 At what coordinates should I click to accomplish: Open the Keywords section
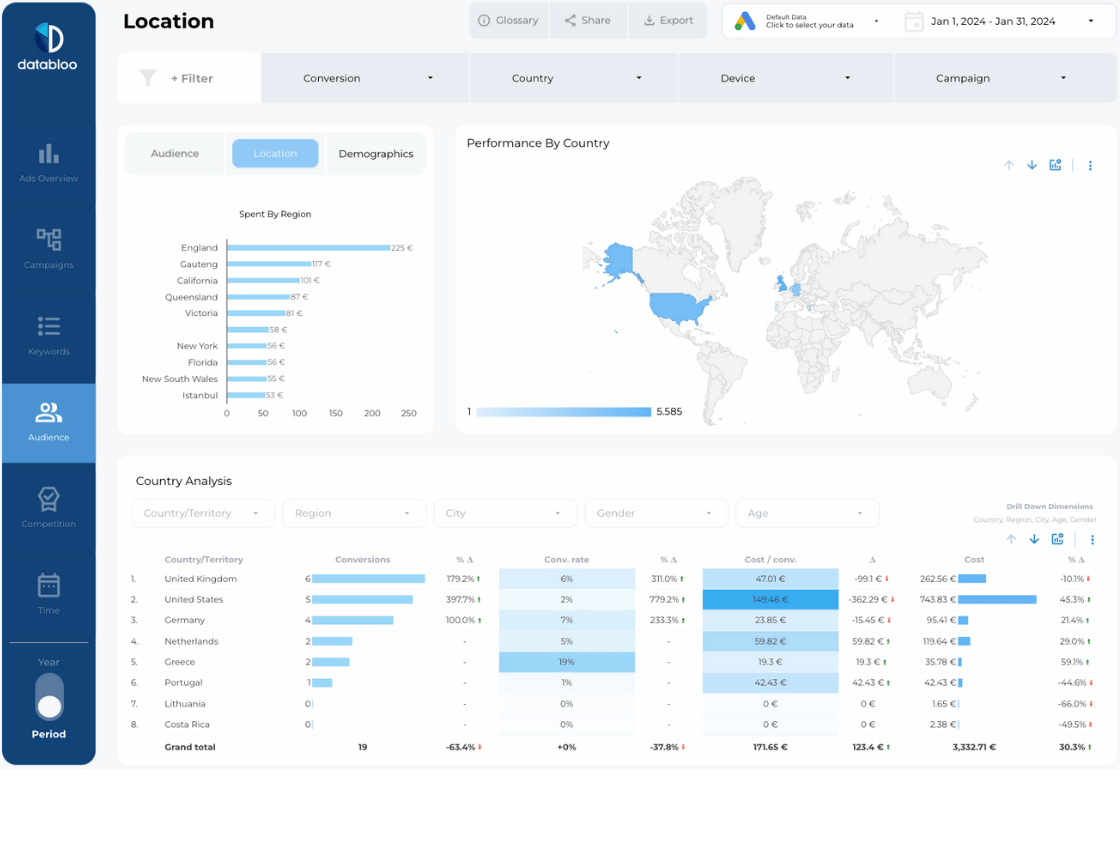pos(48,335)
